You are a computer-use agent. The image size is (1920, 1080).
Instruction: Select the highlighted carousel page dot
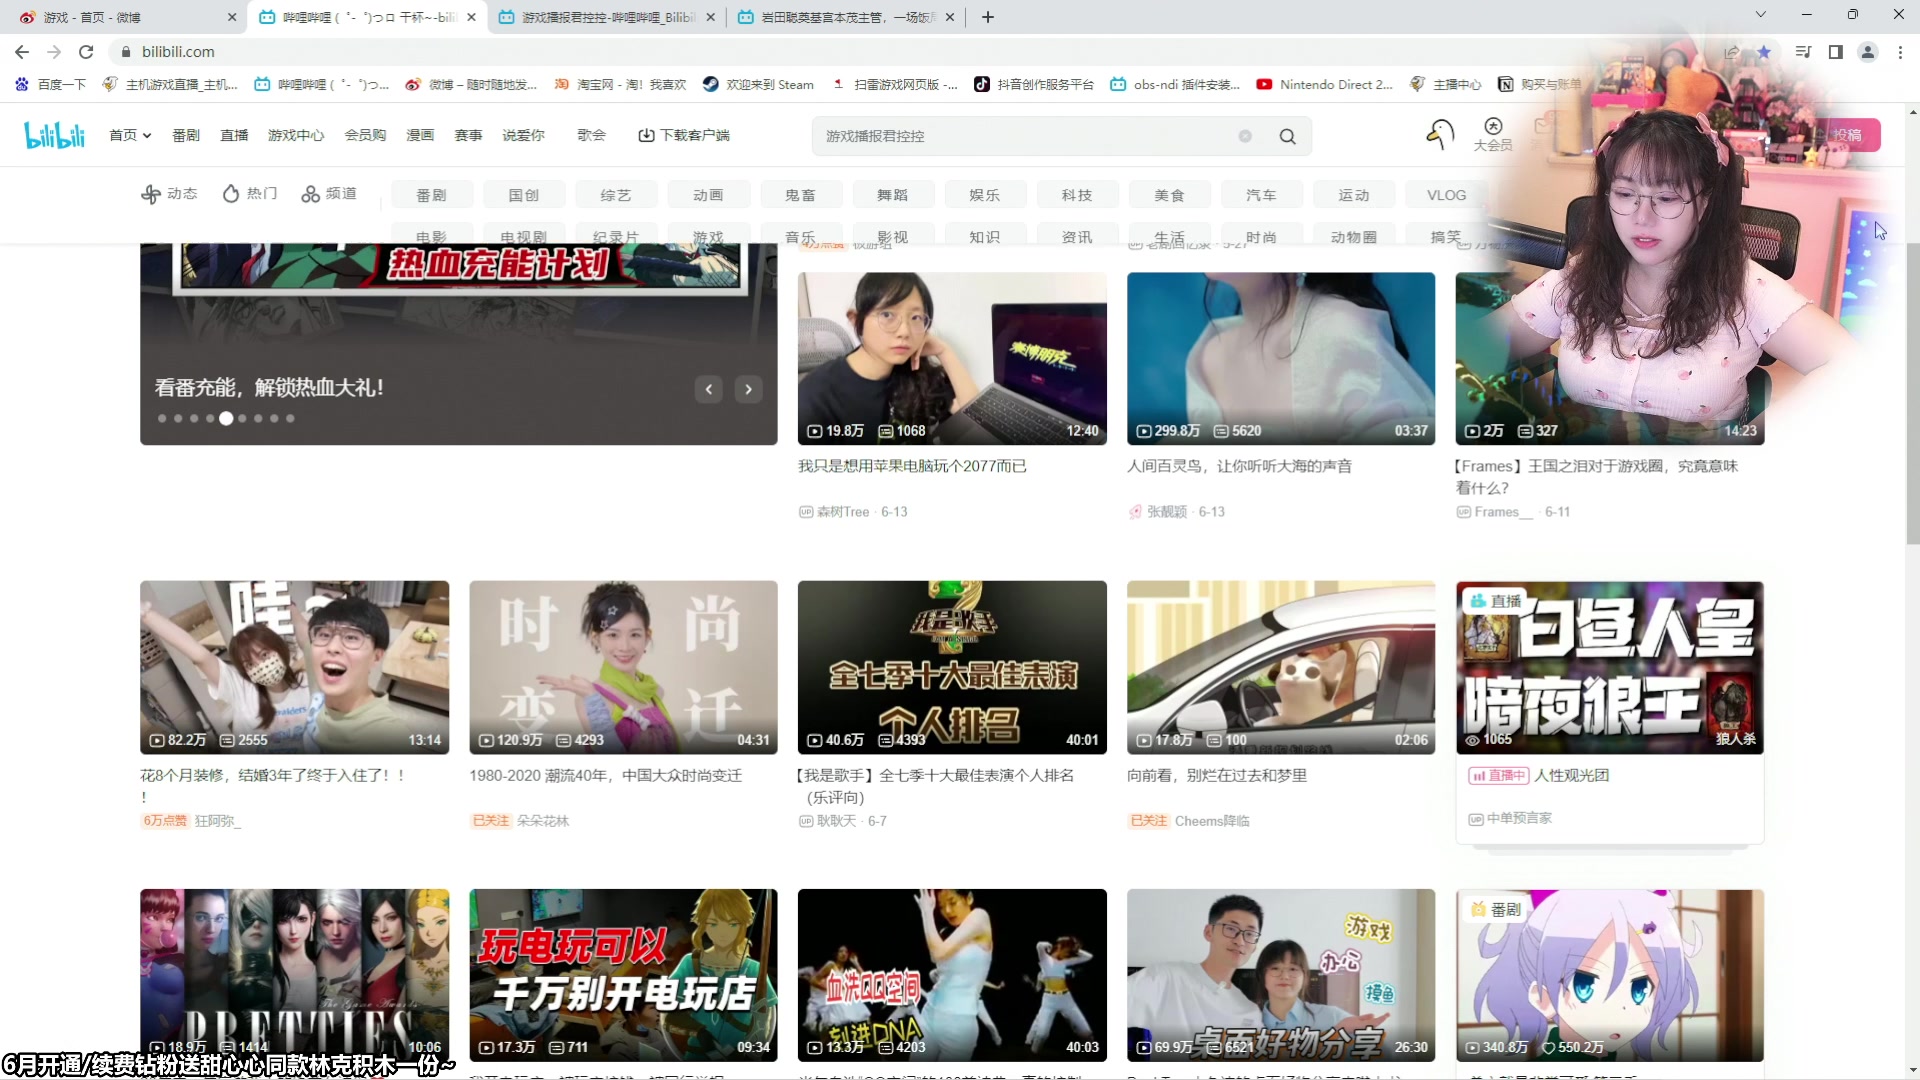tap(226, 418)
